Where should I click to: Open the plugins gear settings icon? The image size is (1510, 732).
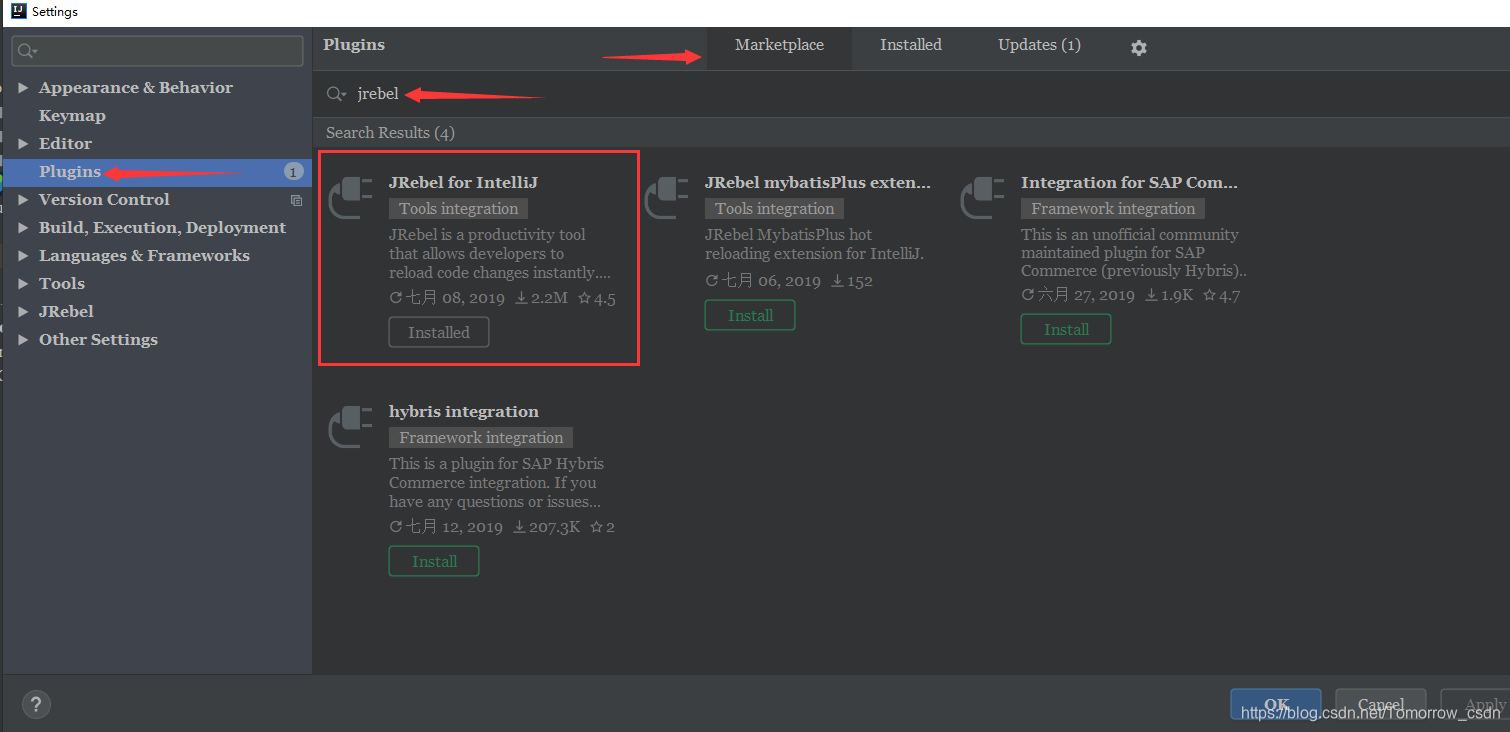pyautogui.click(x=1138, y=47)
